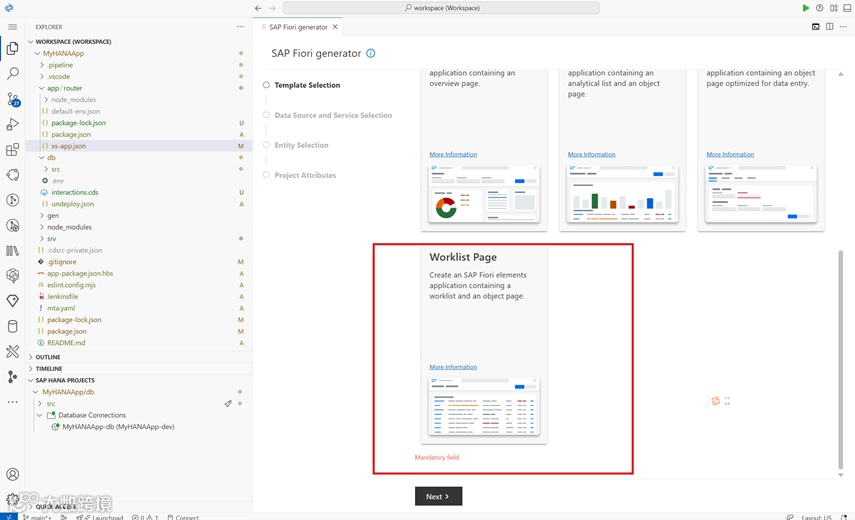Expand the .pipeline folder
855x520 pixels.
(x=60, y=65)
